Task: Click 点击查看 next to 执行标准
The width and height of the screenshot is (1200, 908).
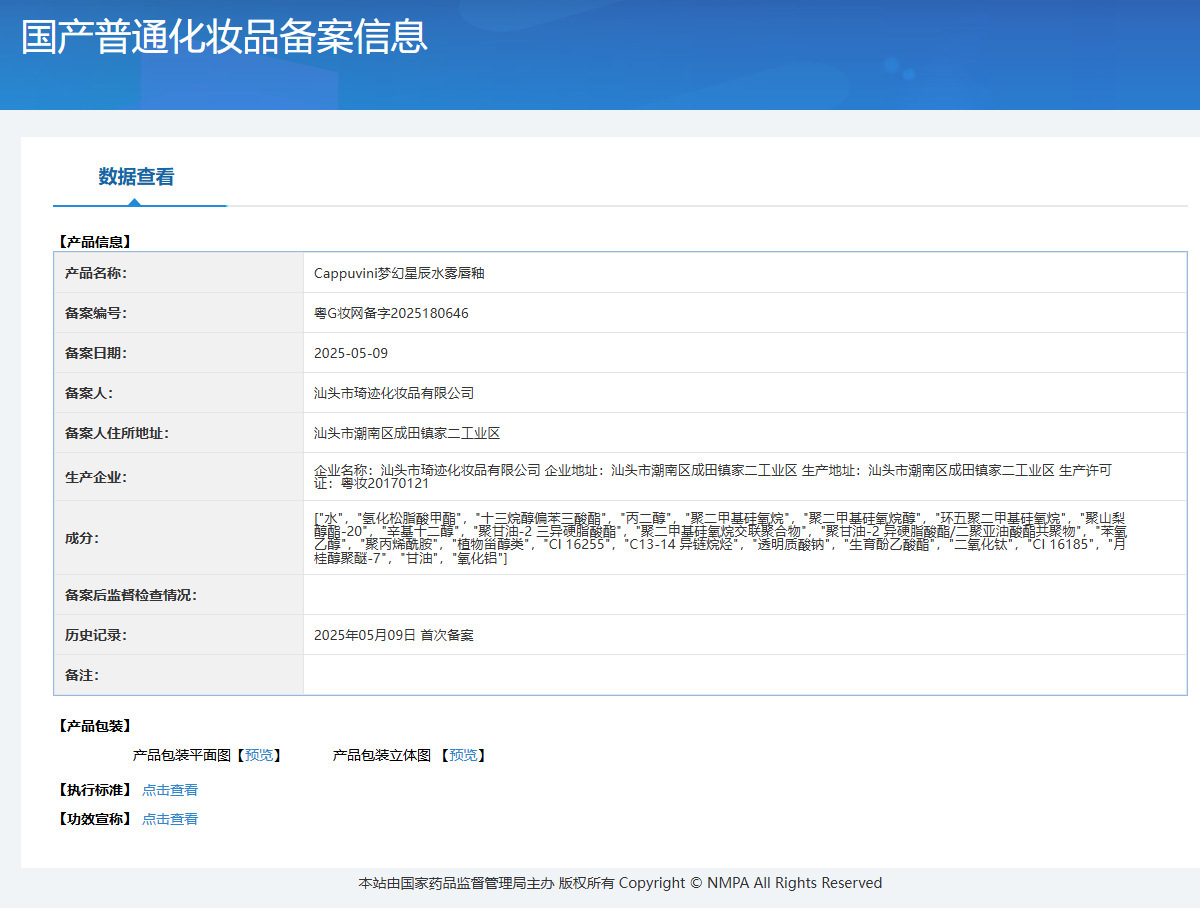Action: tap(170, 790)
